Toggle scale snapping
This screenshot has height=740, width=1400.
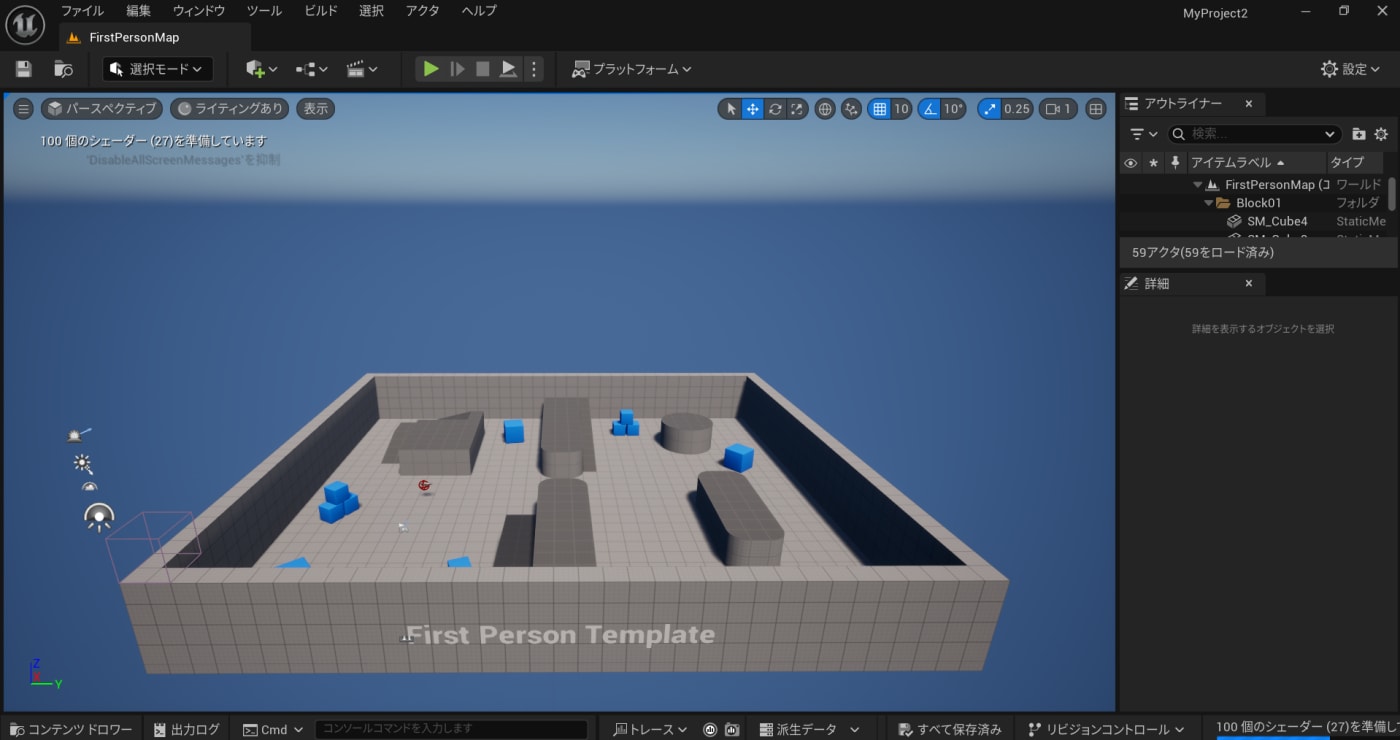pos(989,109)
